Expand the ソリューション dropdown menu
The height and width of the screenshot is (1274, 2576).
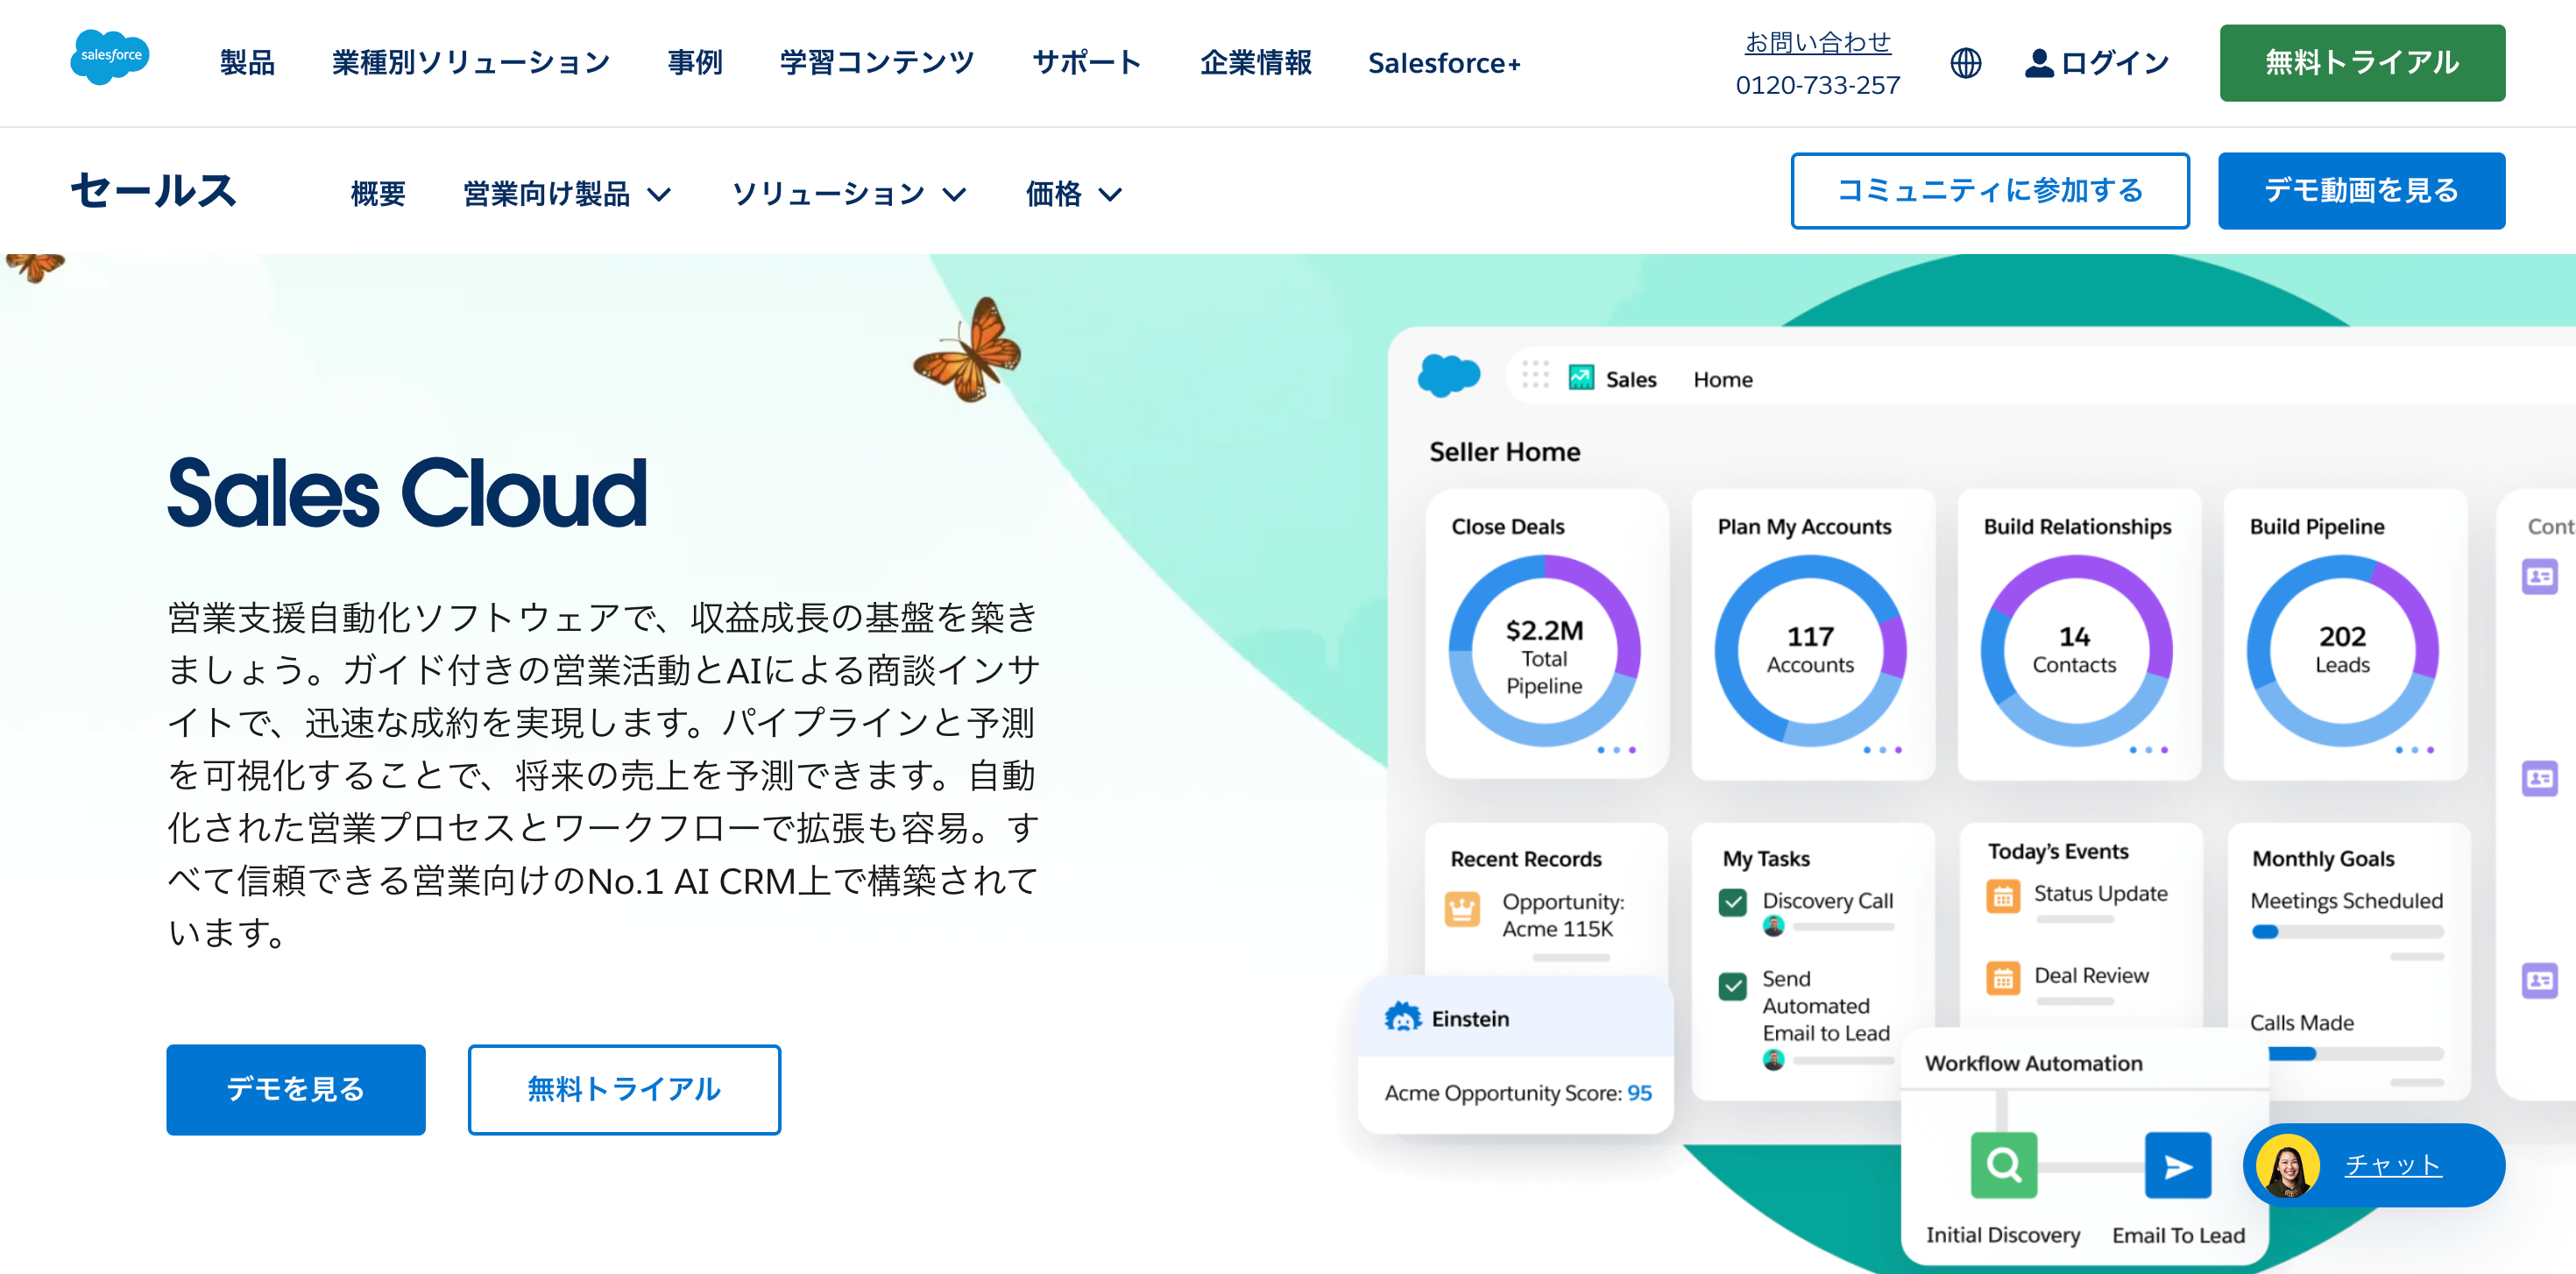click(848, 193)
